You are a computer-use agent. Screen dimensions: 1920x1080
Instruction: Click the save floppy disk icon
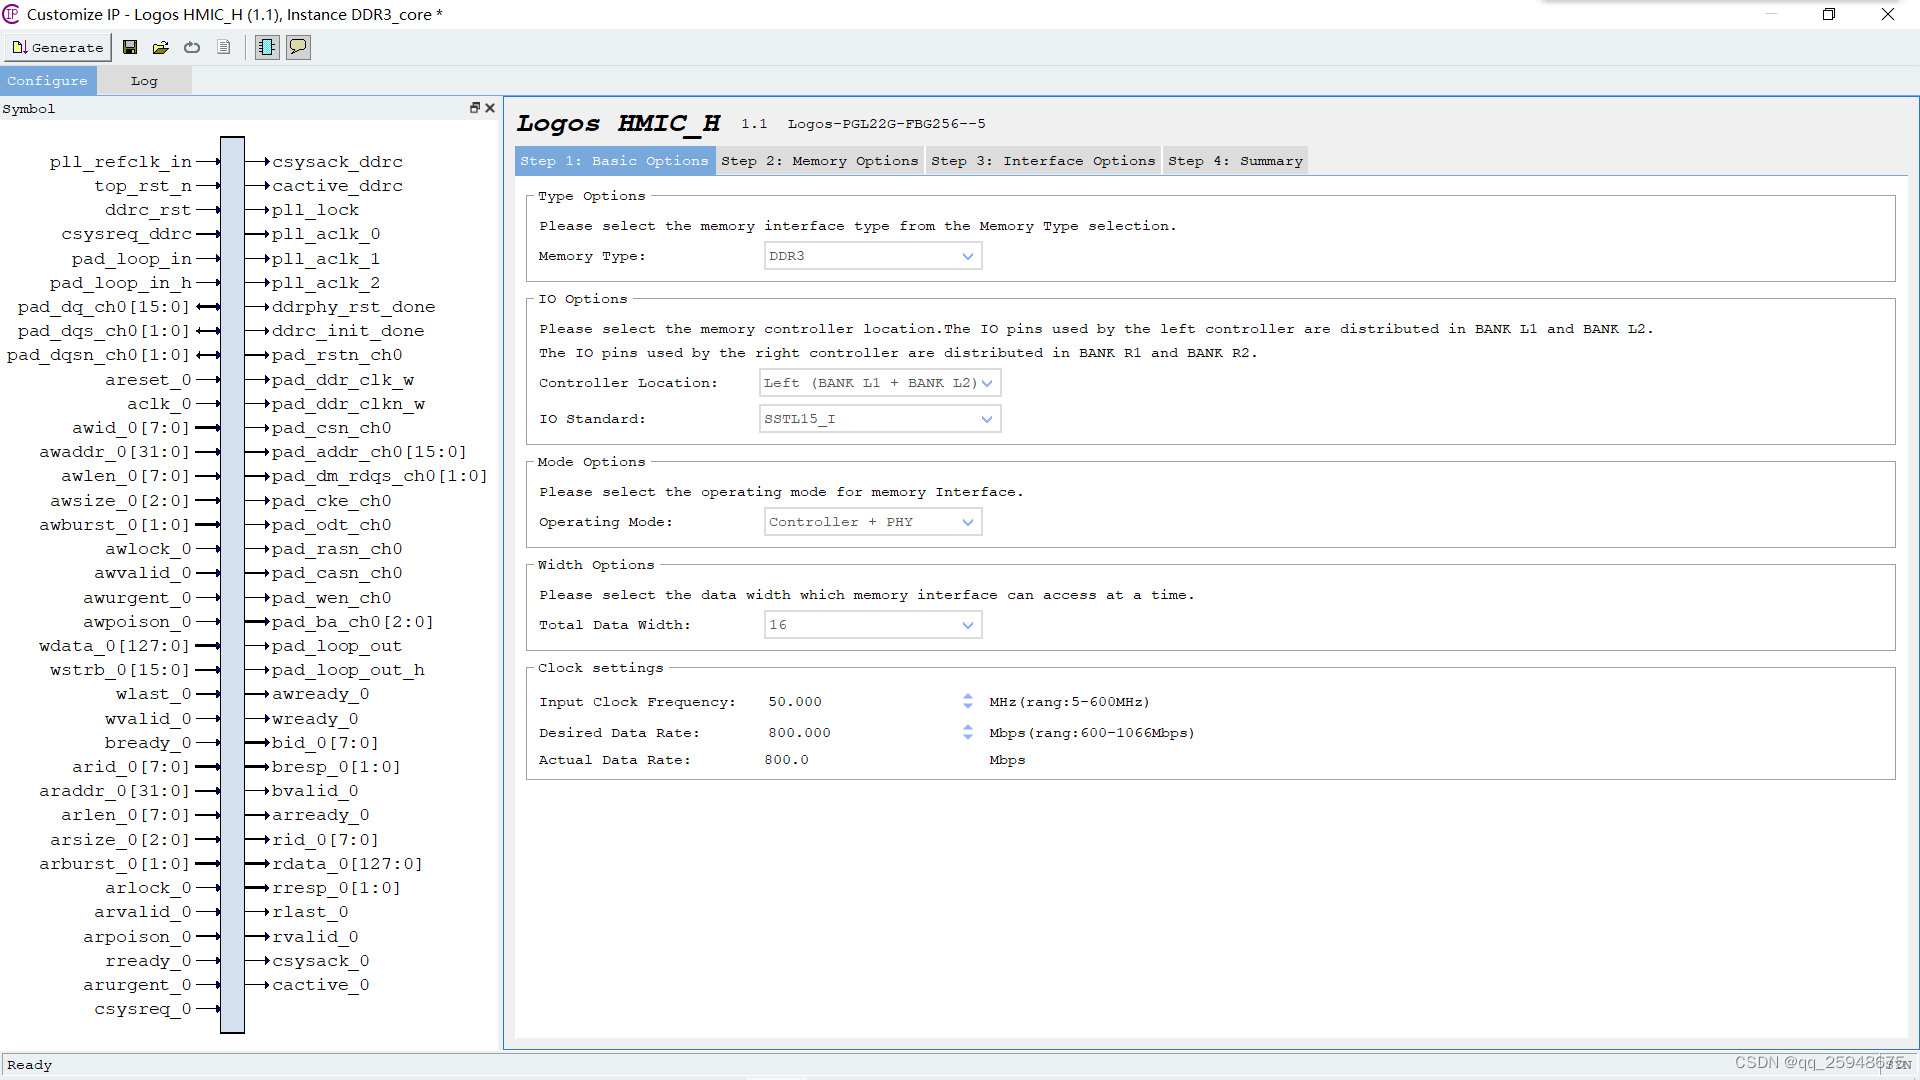click(130, 47)
